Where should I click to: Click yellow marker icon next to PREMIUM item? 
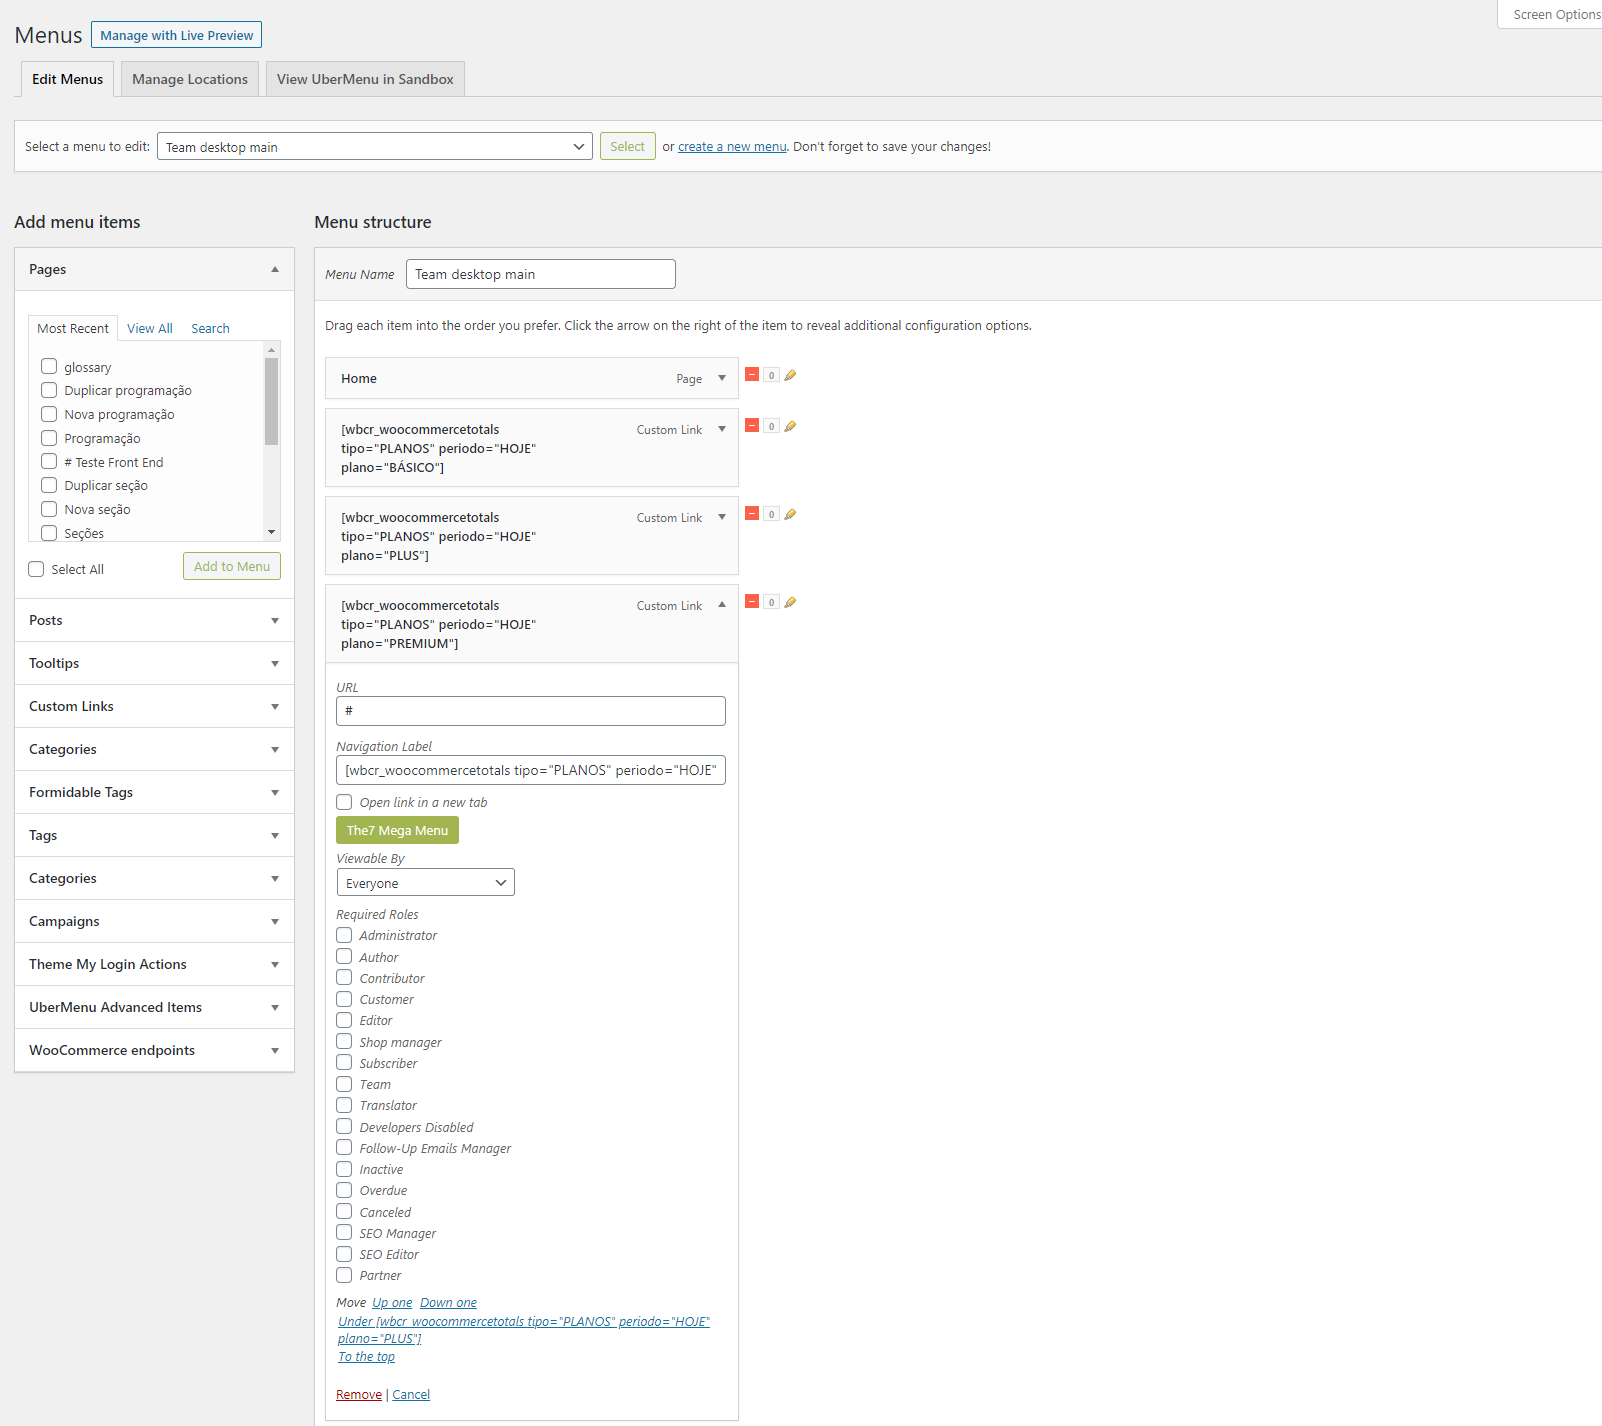point(790,602)
